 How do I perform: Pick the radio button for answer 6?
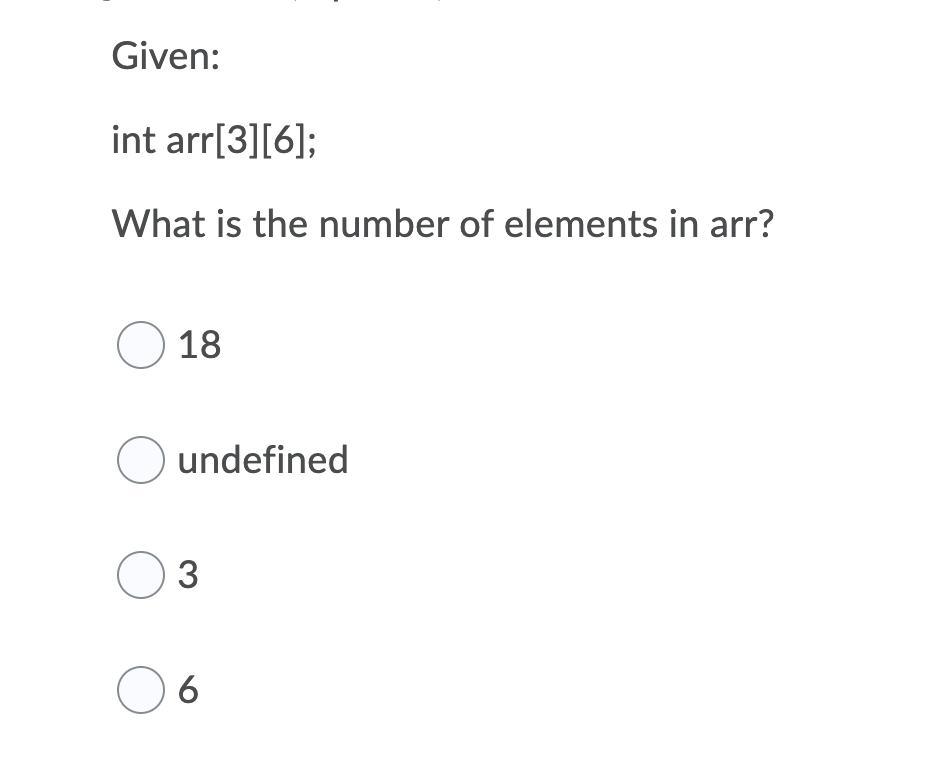tap(141, 690)
